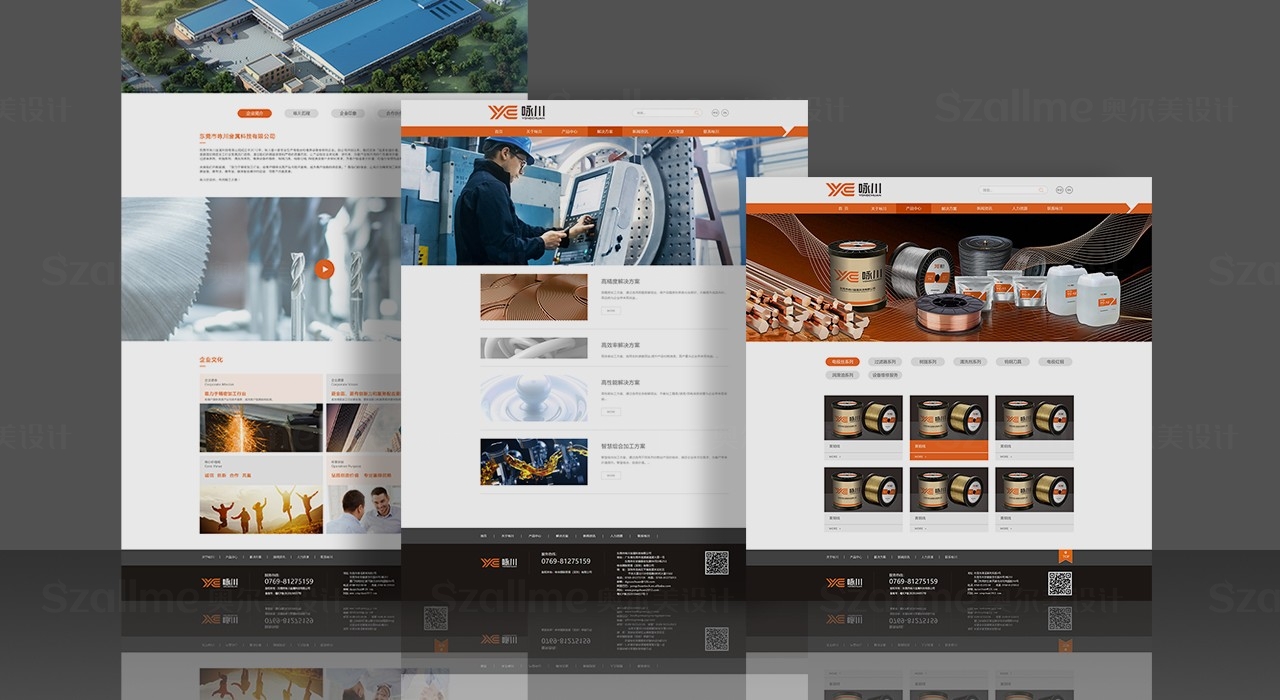Open the 高效率解决方案 heading link
1280x700 pixels.
pos(620,345)
